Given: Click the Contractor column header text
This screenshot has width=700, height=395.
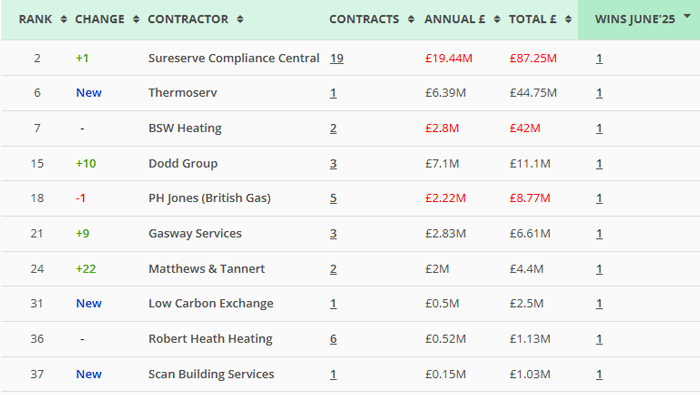Looking at the screenshot, I should pos(188,19).
